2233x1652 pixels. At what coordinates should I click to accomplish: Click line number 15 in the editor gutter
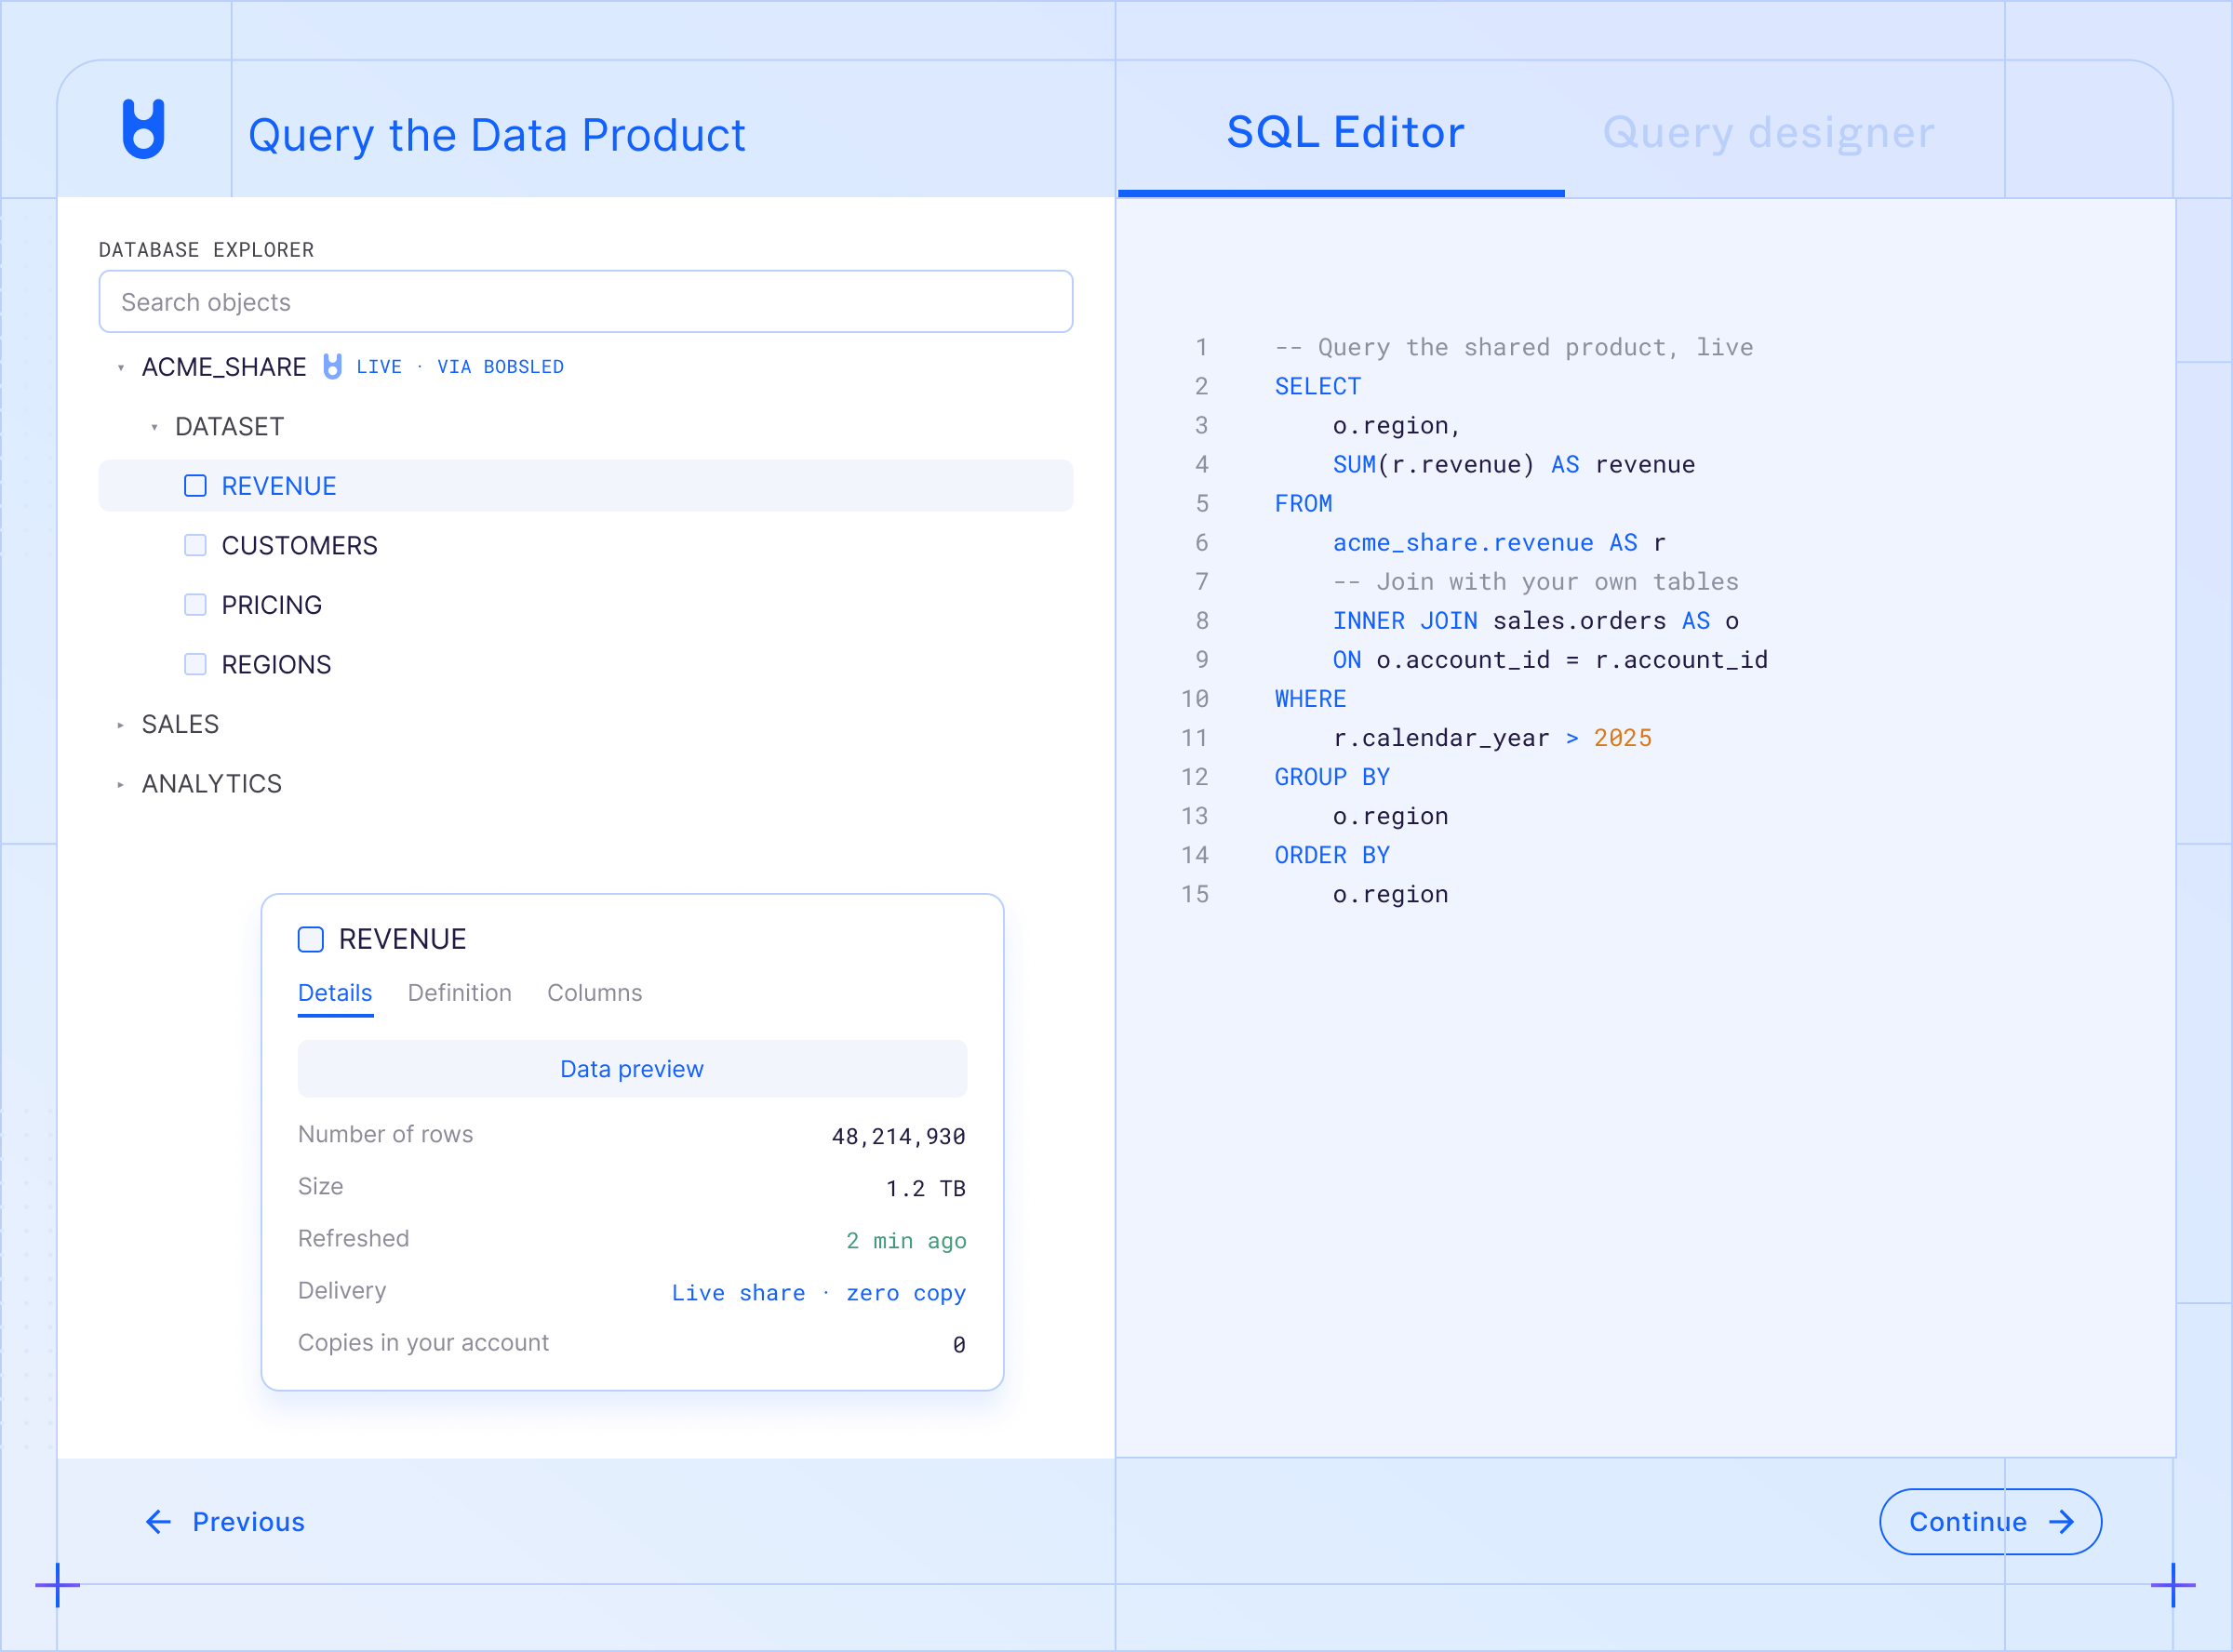tap(1195, 894)
